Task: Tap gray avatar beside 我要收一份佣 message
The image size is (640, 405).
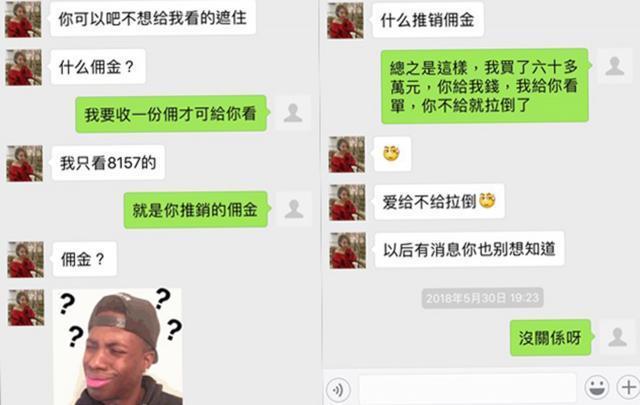Action: (x=293, y=113)
